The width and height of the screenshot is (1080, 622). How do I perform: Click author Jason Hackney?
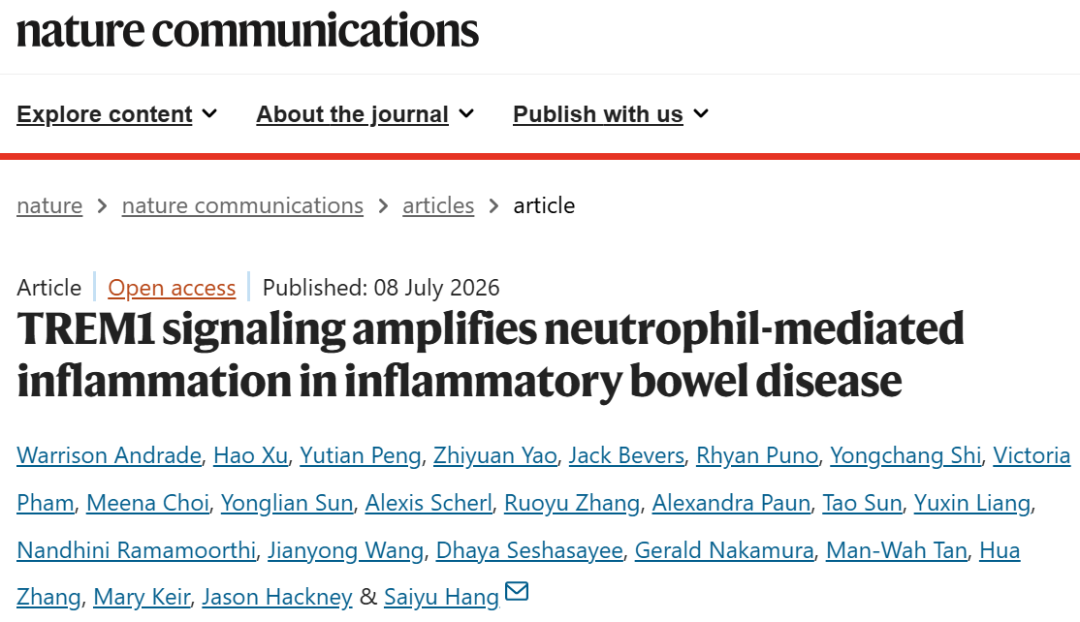(x=277, y=597)
